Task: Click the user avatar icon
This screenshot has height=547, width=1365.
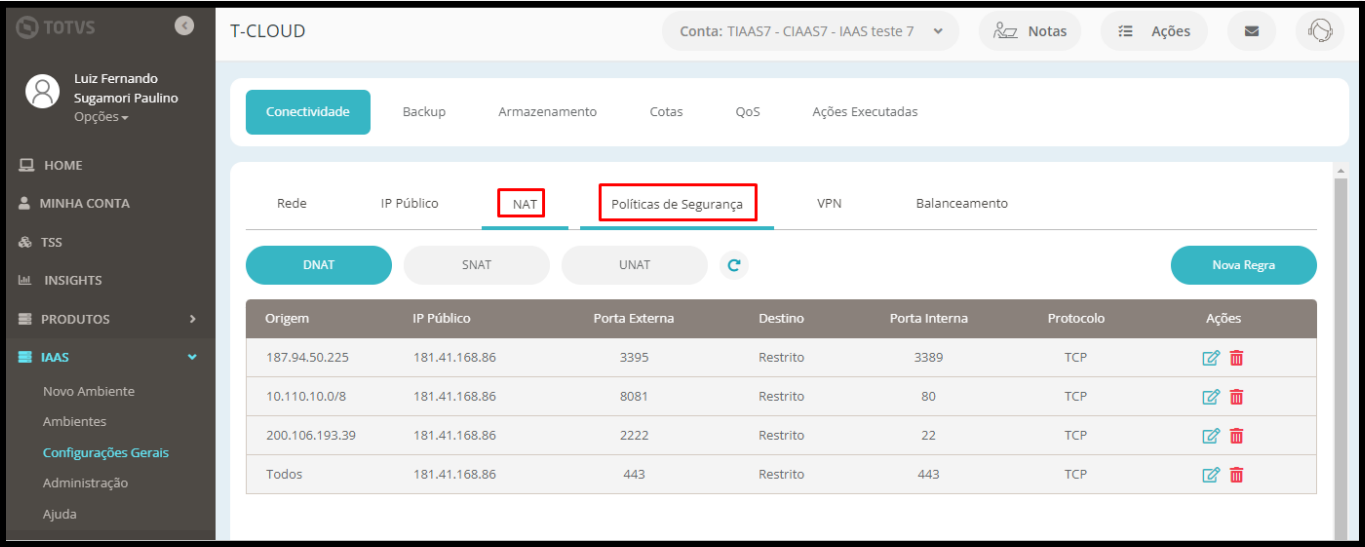Action: [42, 91]
